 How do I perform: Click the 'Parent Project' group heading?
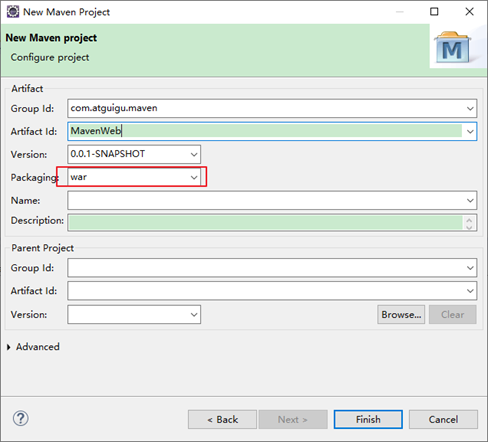tap(43, 248)
